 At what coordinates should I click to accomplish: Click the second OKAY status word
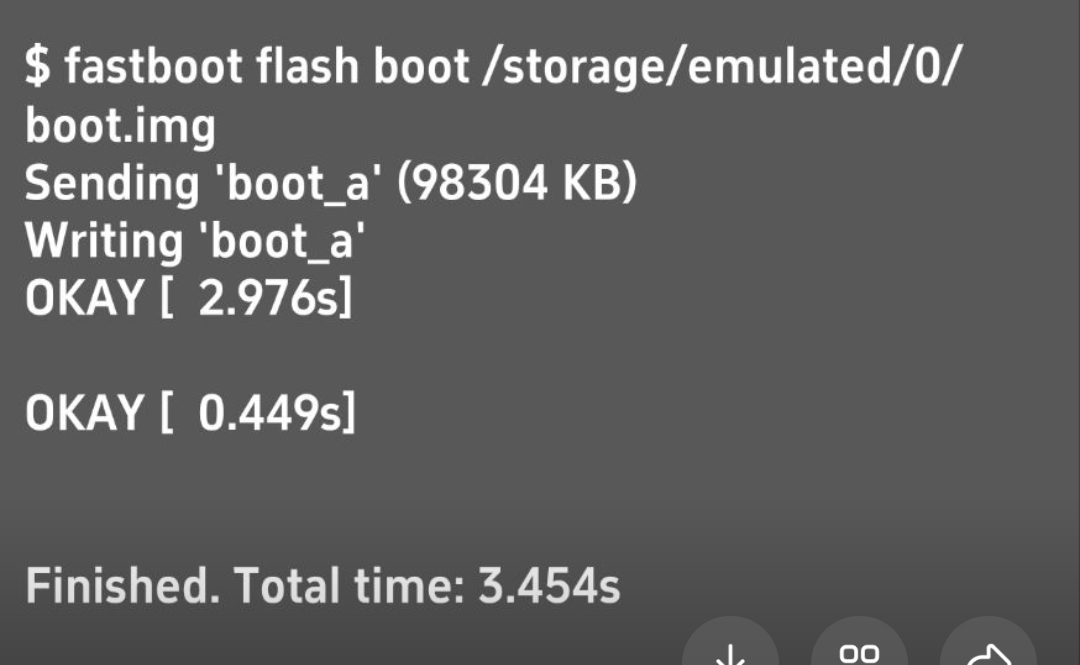coord(84,413)
